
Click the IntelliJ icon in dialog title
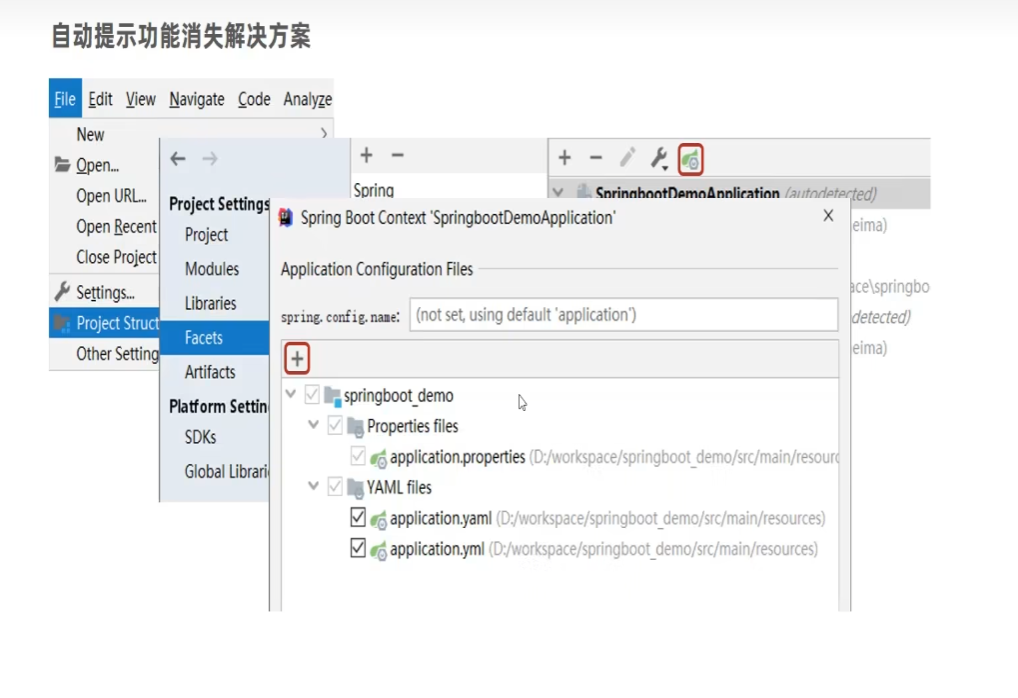click(x=286, y=217)
